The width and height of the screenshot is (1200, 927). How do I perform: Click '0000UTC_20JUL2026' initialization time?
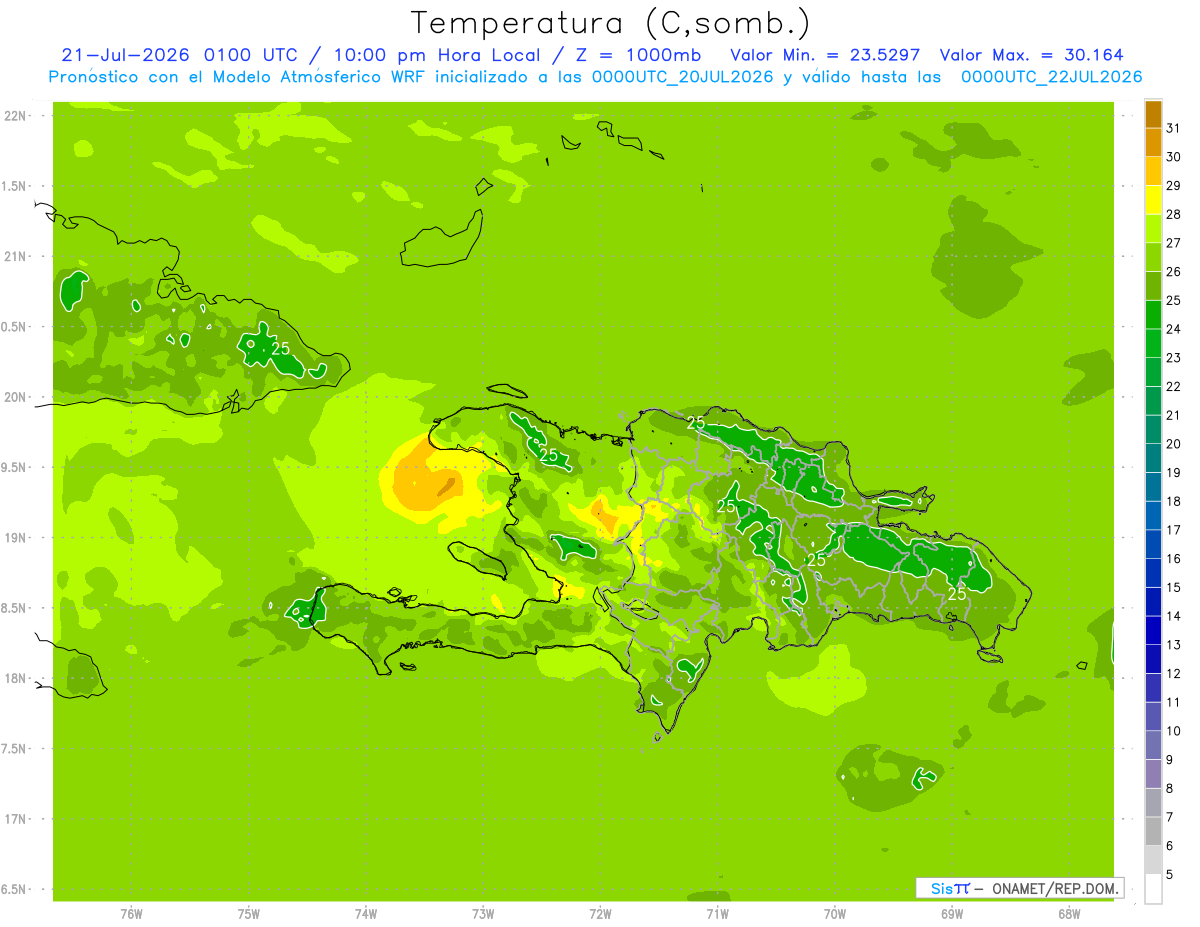click(x=682, y=77)
